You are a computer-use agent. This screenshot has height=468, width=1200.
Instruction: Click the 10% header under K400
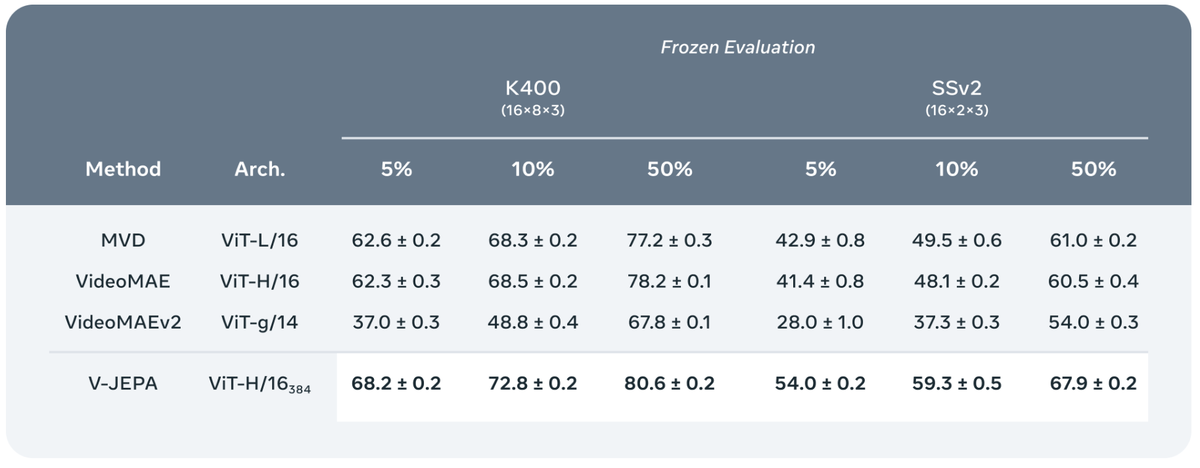point(533,169)
